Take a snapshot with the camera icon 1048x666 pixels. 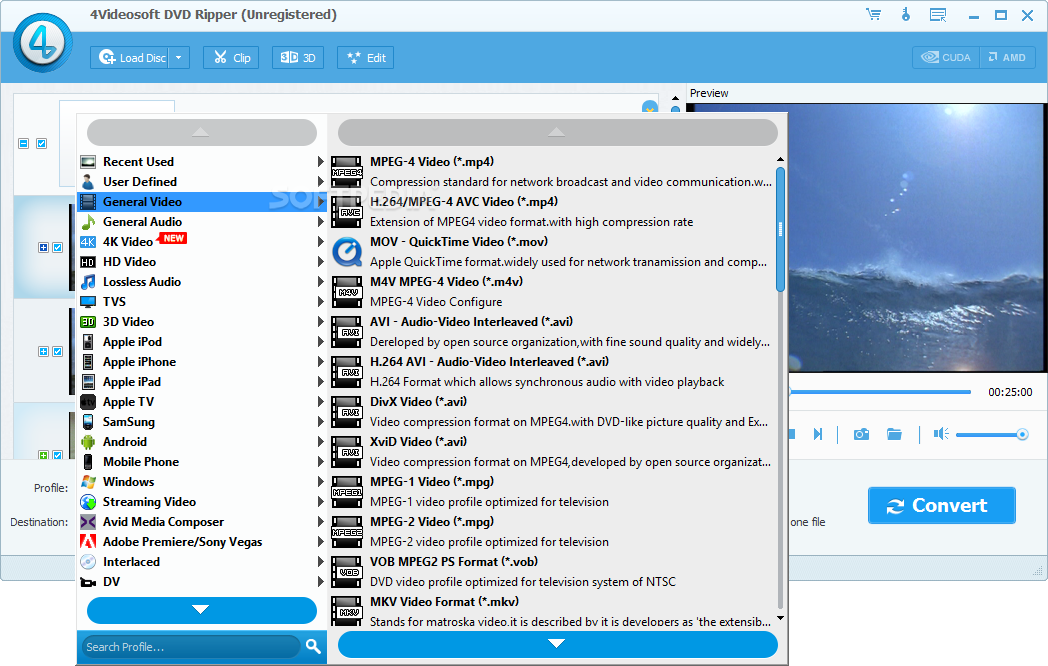[862, 435]
